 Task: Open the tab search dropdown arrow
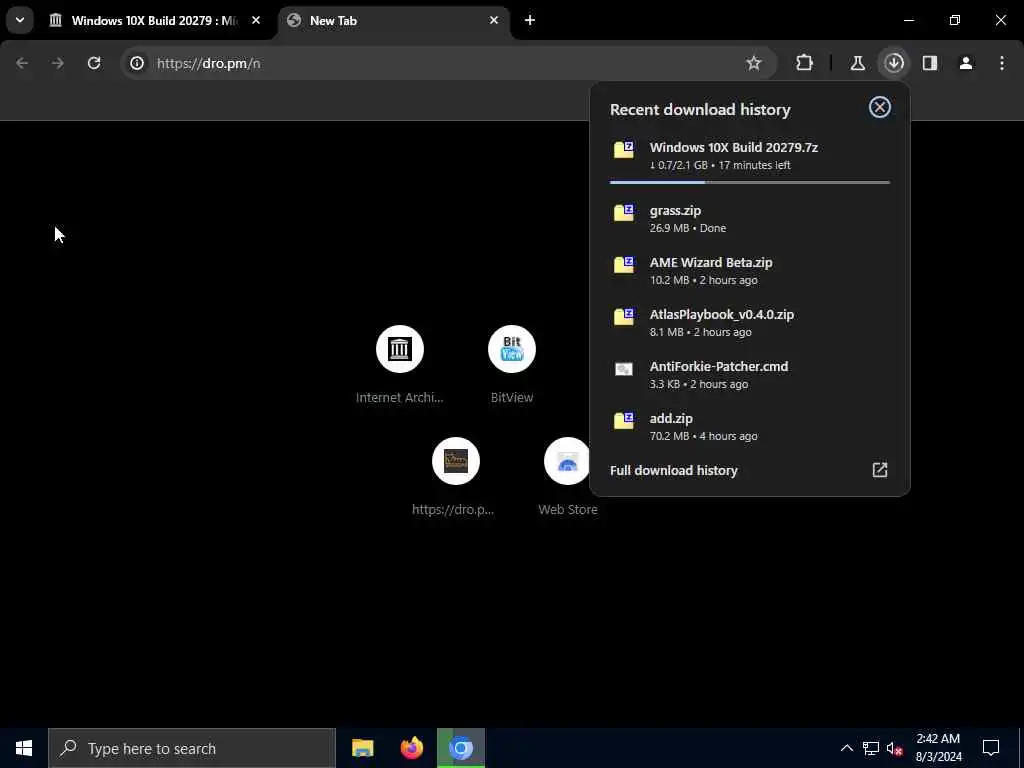pos(20,20)
